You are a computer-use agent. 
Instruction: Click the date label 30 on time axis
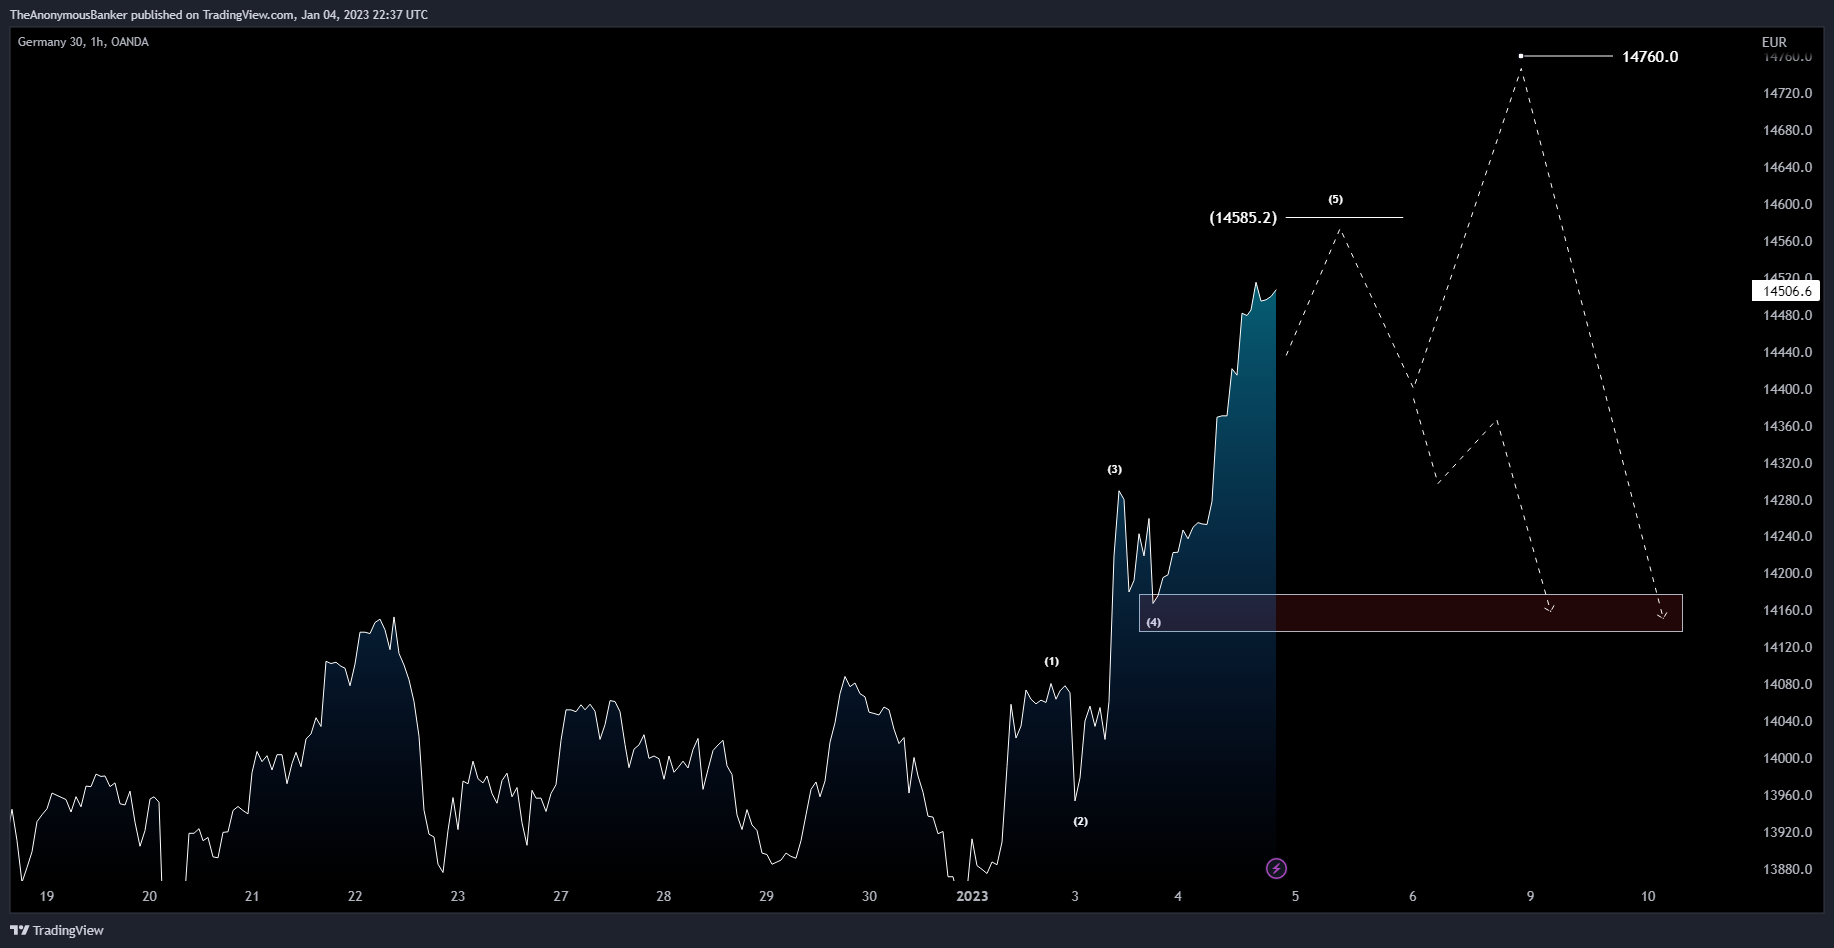869,896
